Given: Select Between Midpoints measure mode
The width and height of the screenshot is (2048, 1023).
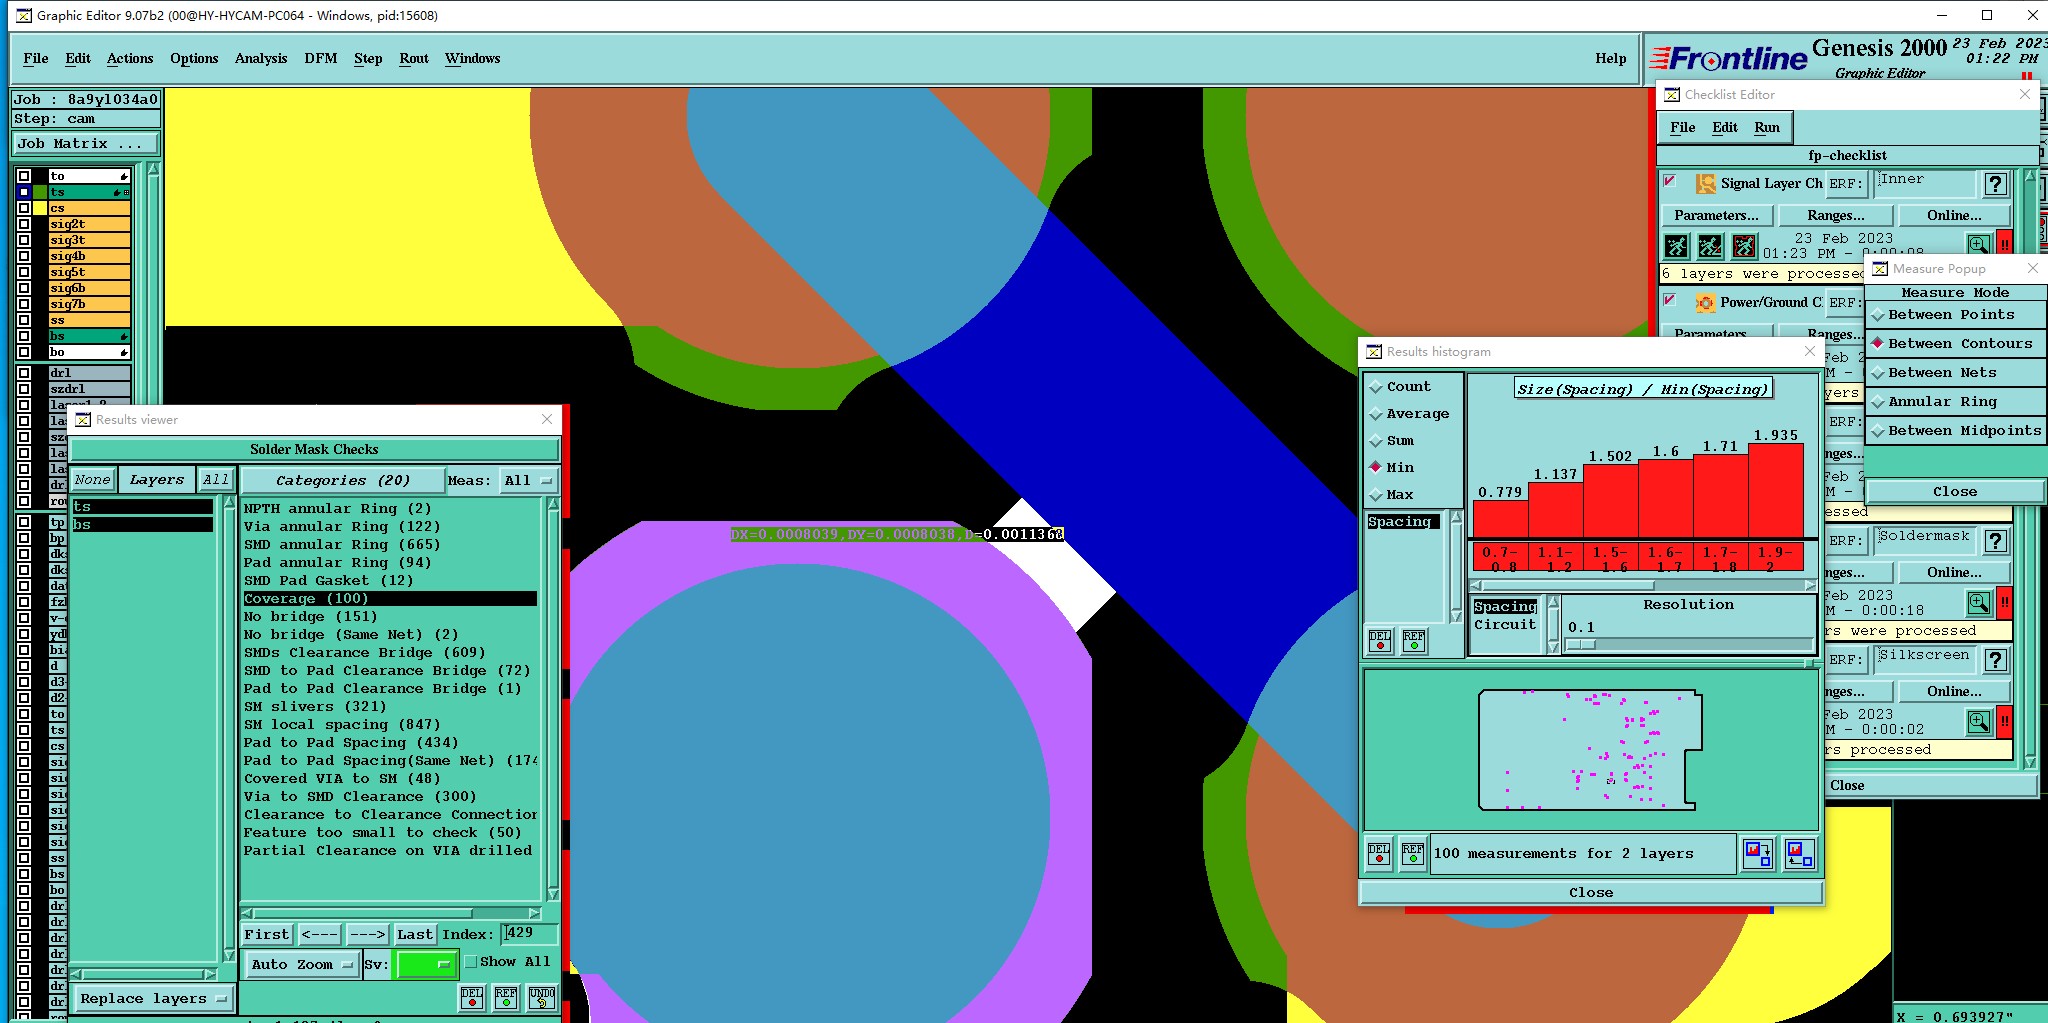Looking at the screenshot, I should [x=1955, y=431].
